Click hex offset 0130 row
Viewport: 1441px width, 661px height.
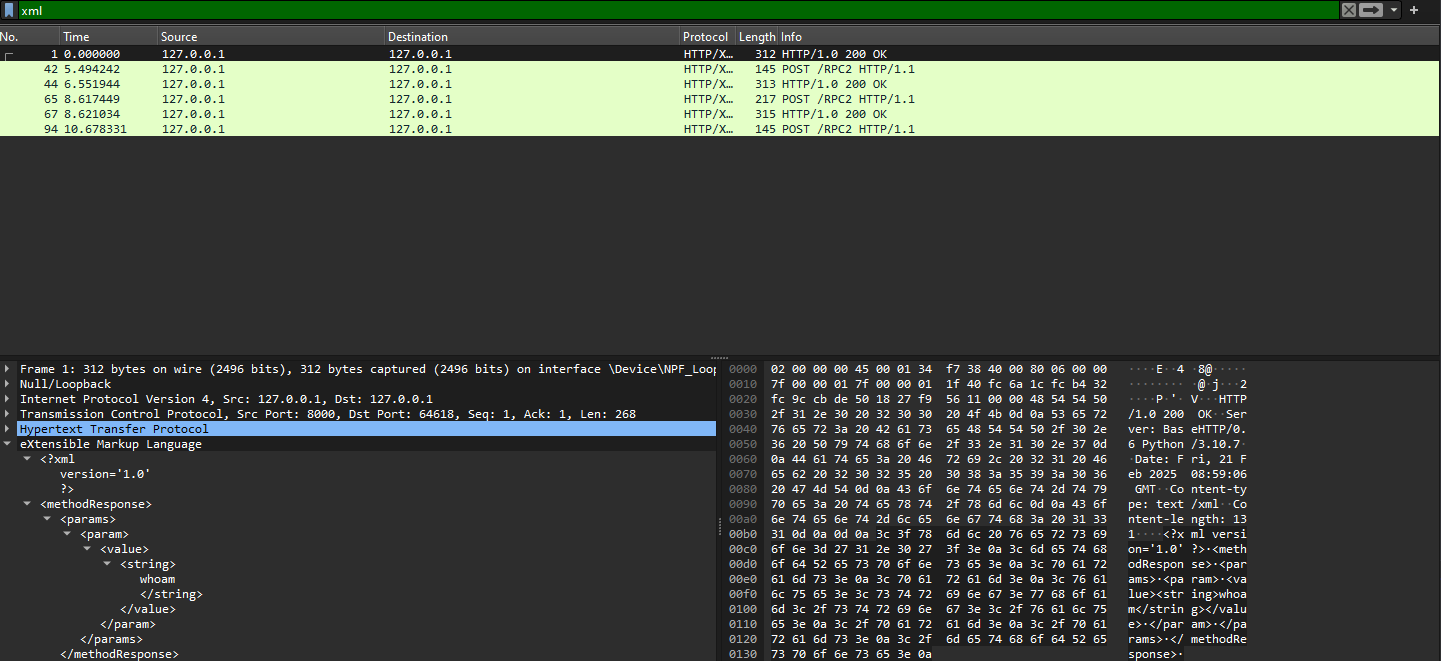(744, 654)
